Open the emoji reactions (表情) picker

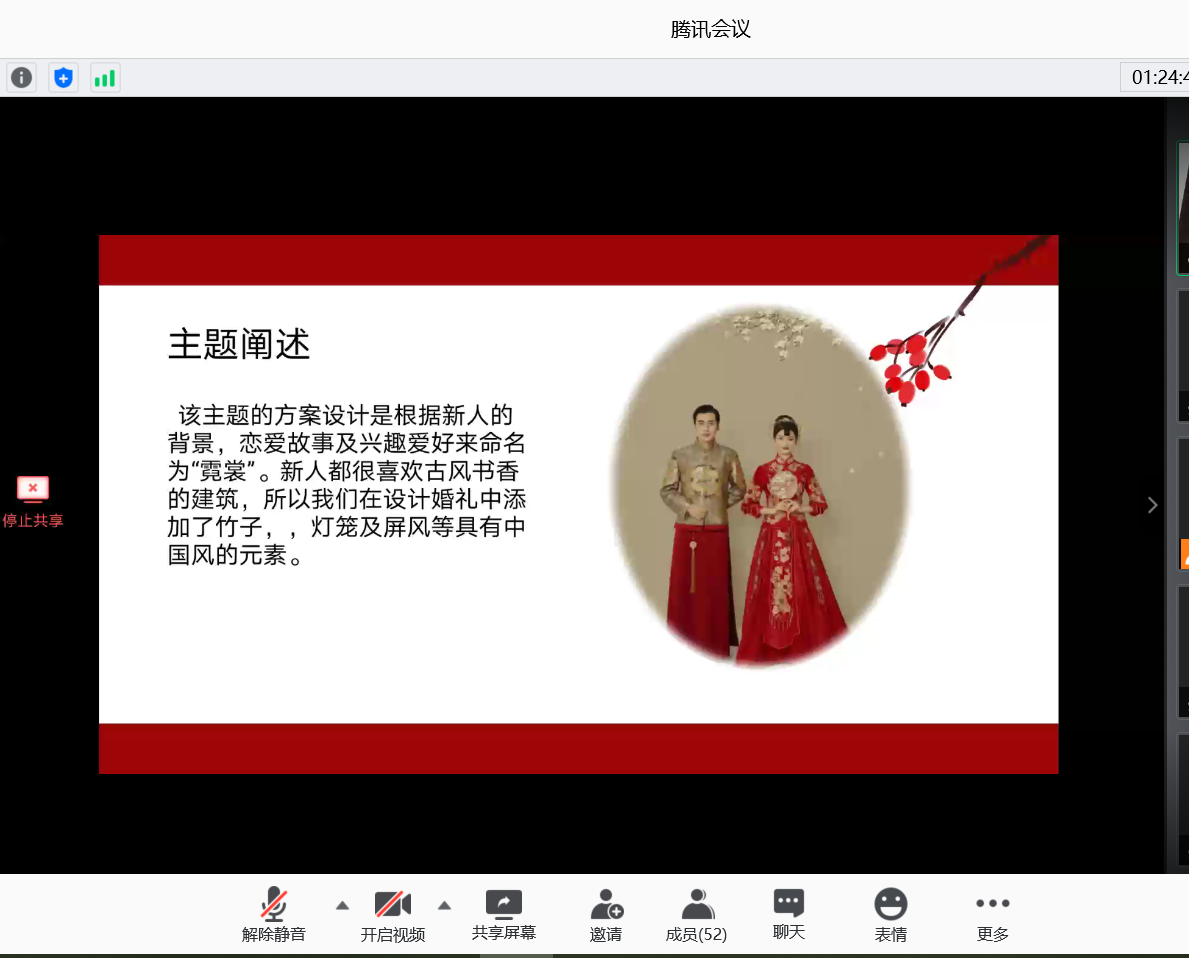tap(890, 914)
